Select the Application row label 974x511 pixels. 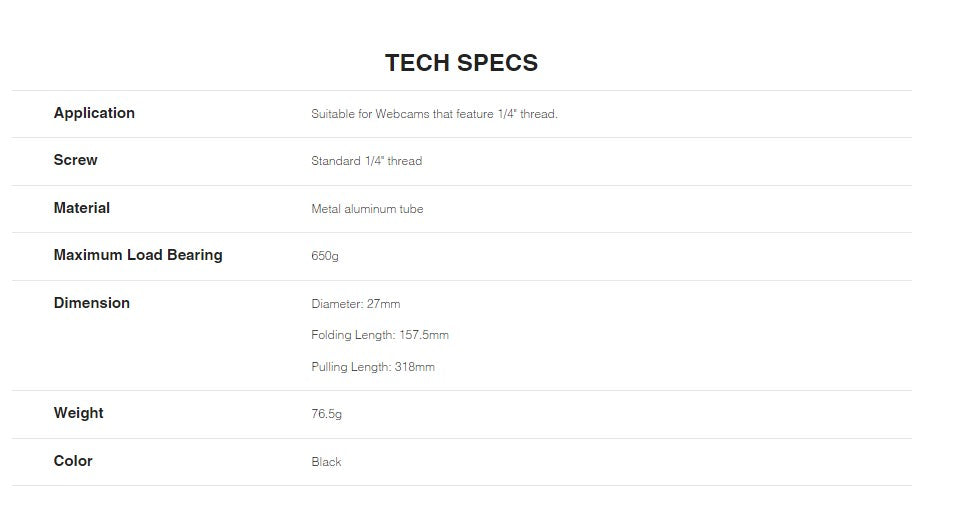[94, 113]
